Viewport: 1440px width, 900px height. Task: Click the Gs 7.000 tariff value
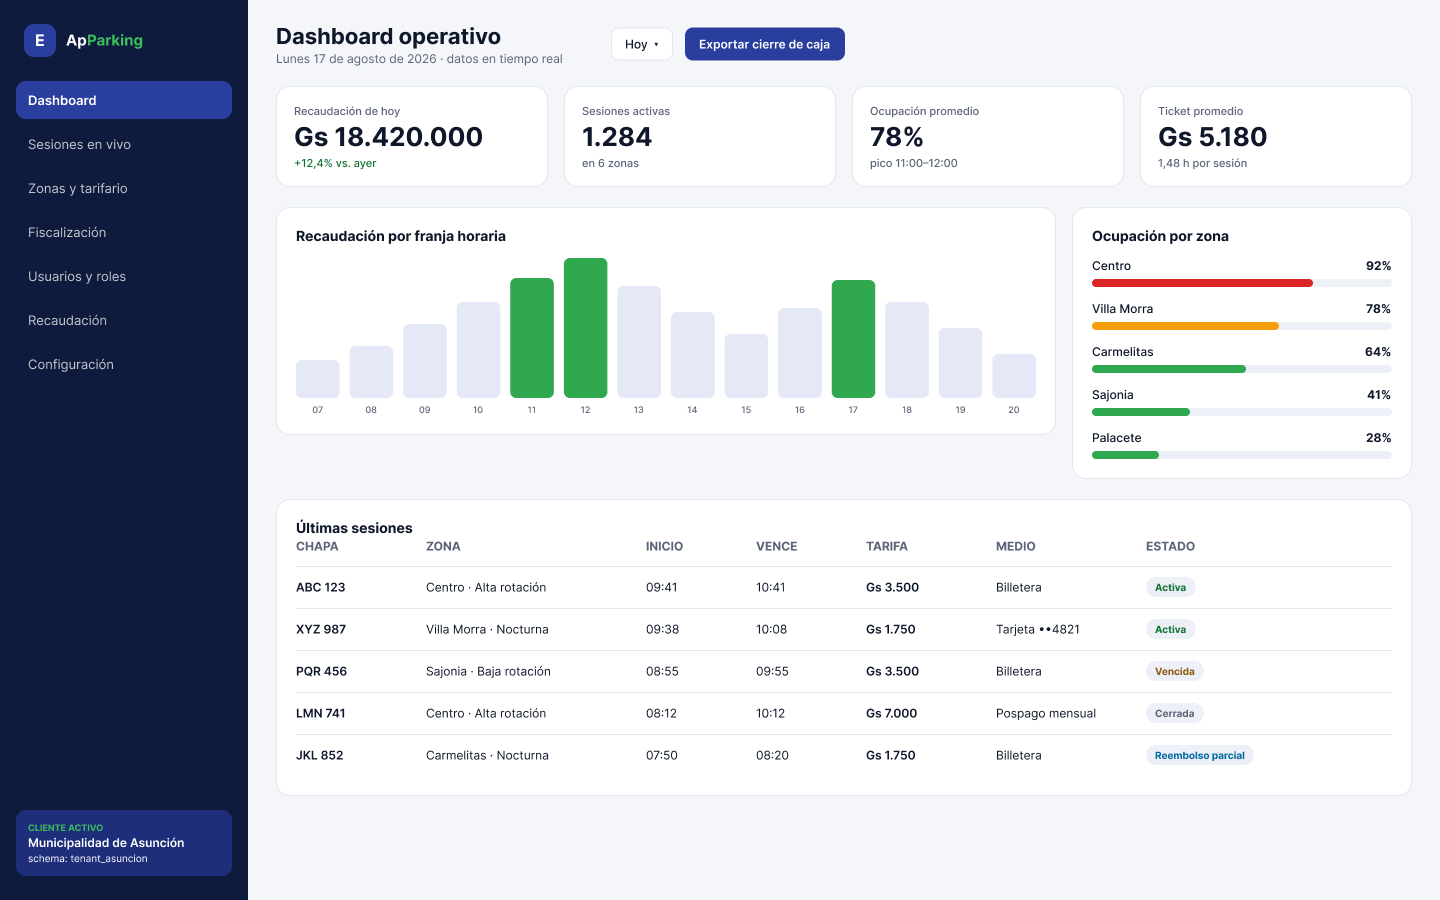[892, 714]
